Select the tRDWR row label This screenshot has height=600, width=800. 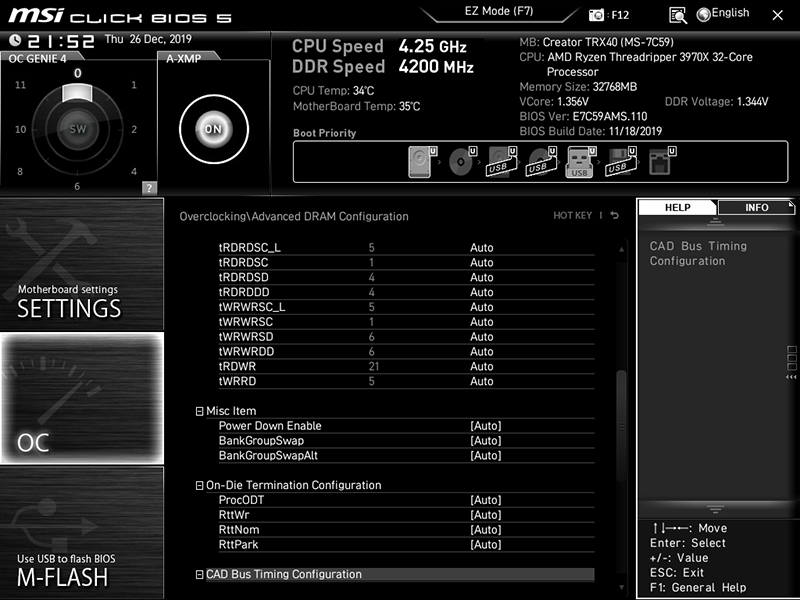237,366
